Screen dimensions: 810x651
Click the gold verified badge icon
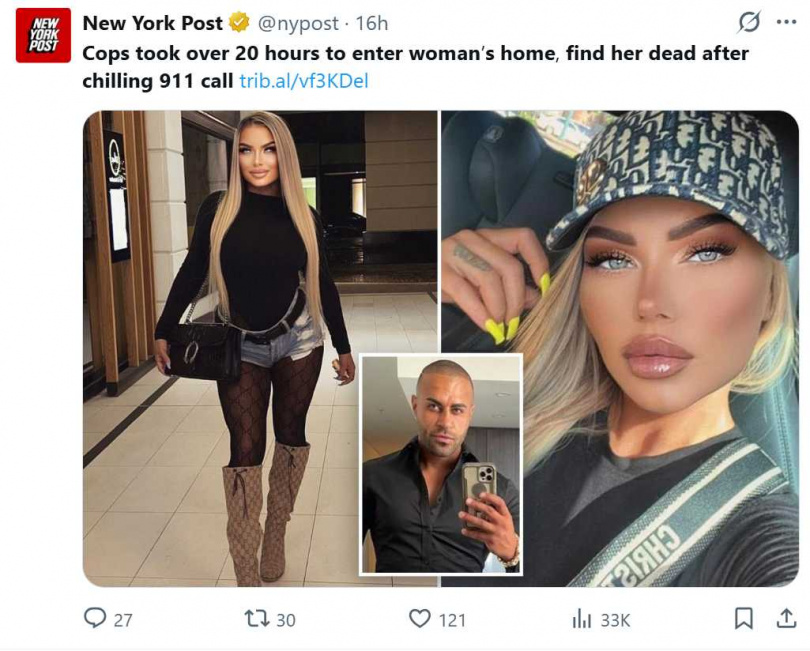coord(239,23)
